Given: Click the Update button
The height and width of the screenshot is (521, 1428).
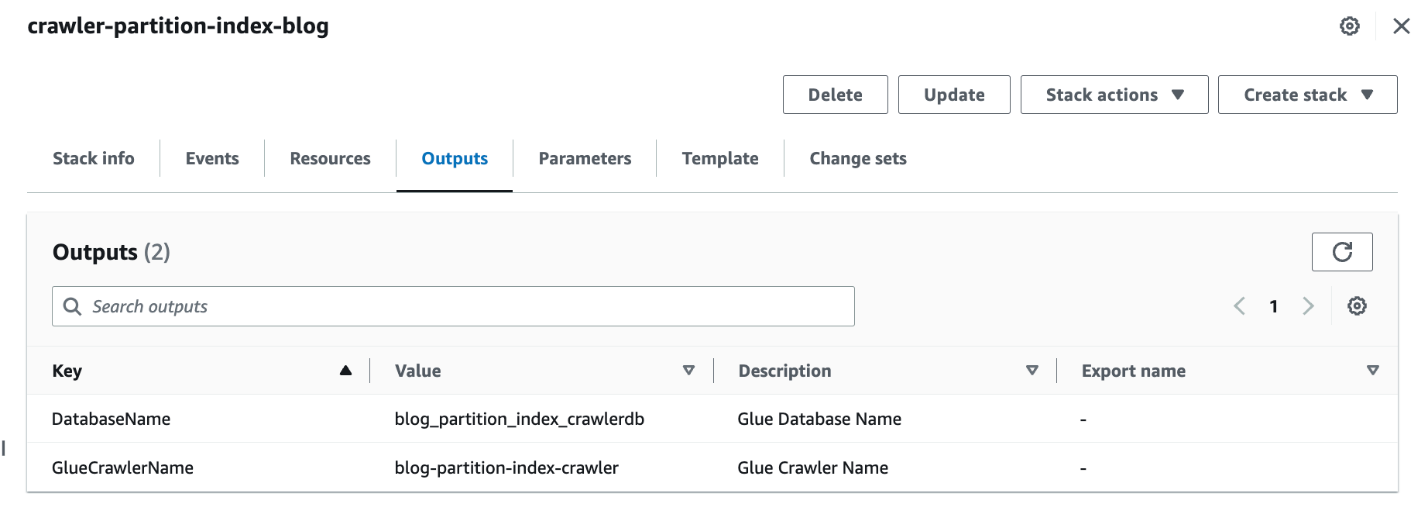Looking at the screenshot, I should click(x=954, y=95).
